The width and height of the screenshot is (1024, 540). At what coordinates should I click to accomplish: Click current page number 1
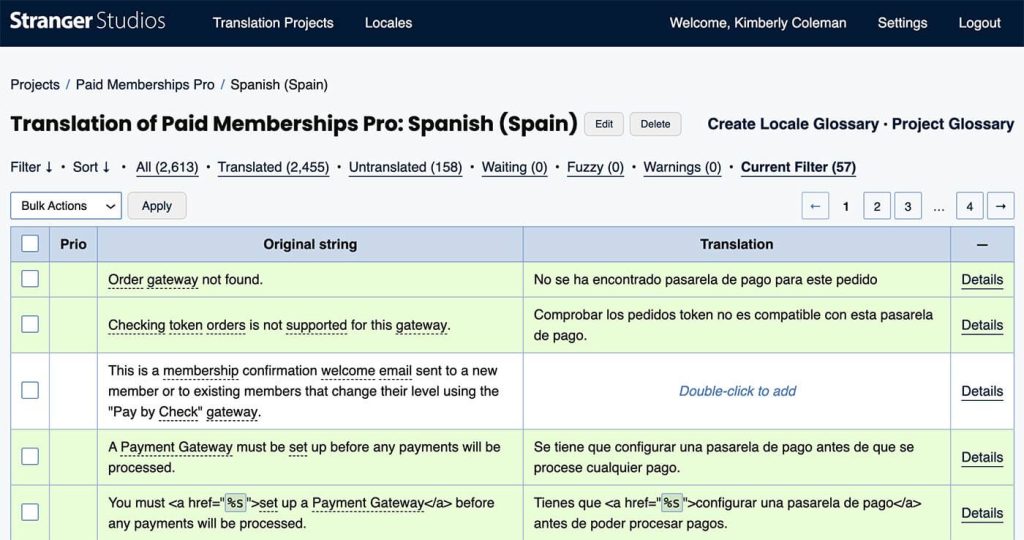pos(846,206)
